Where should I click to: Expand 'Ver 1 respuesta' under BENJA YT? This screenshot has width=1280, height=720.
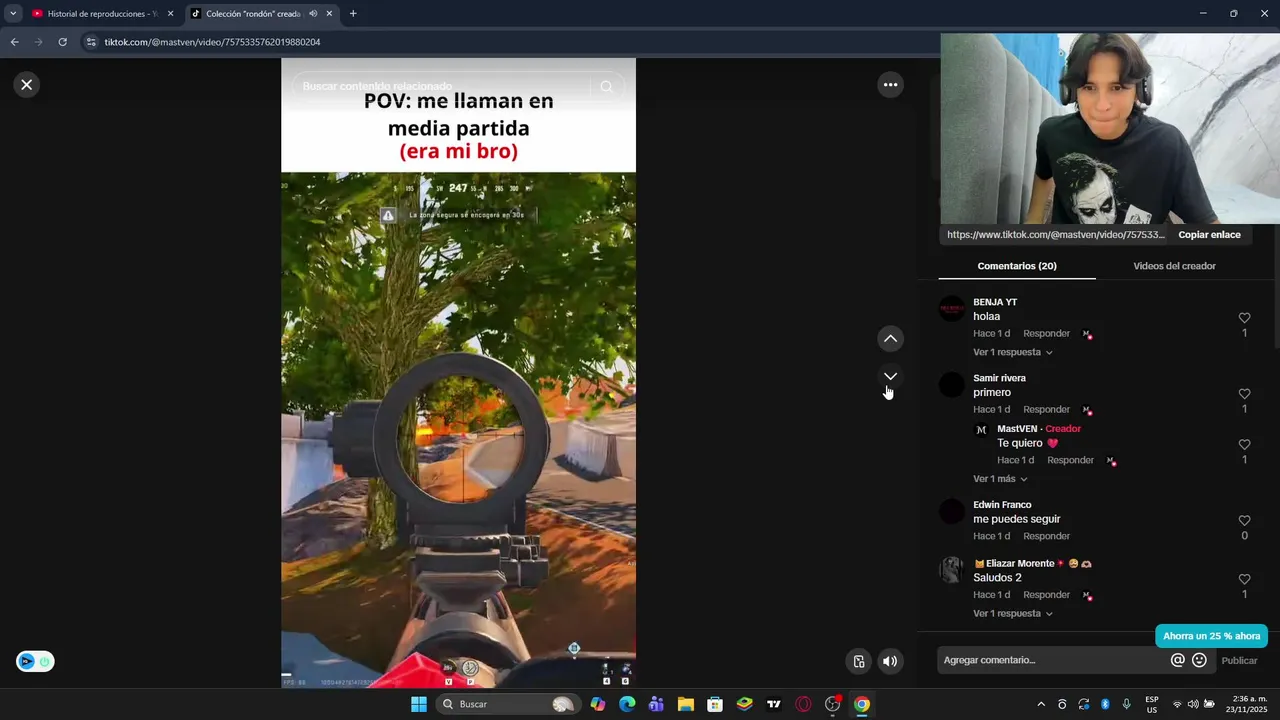point(1012,352)
